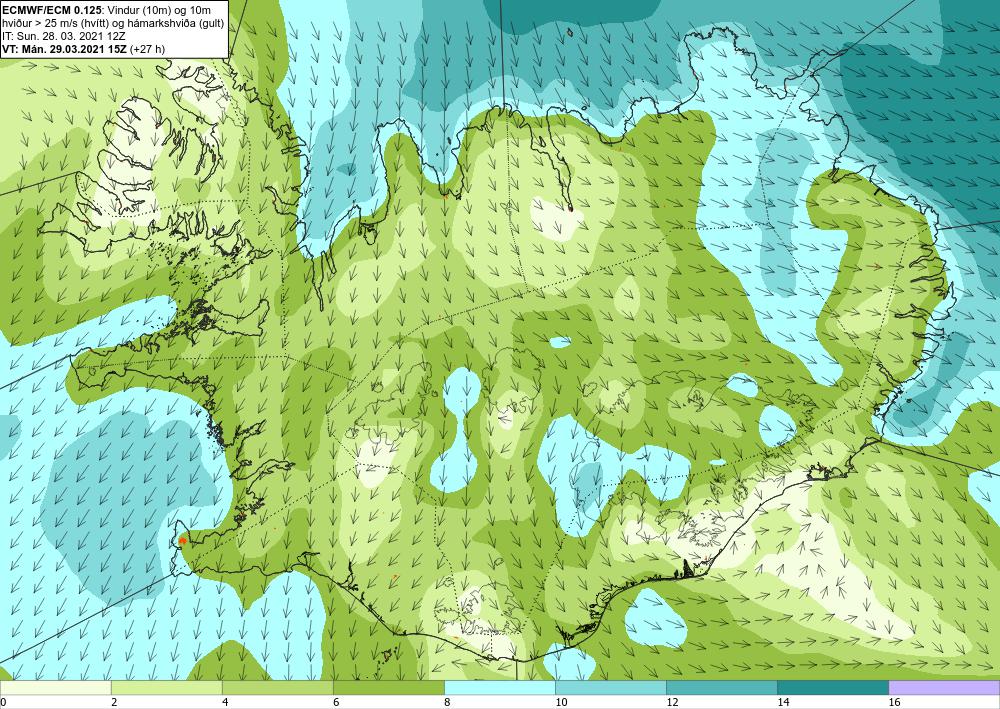Image resolution: width=1000 pixels, height=709 pixels.
Task: Click the light green legend swatch between 2 and 4
Action: pos(167,687)
